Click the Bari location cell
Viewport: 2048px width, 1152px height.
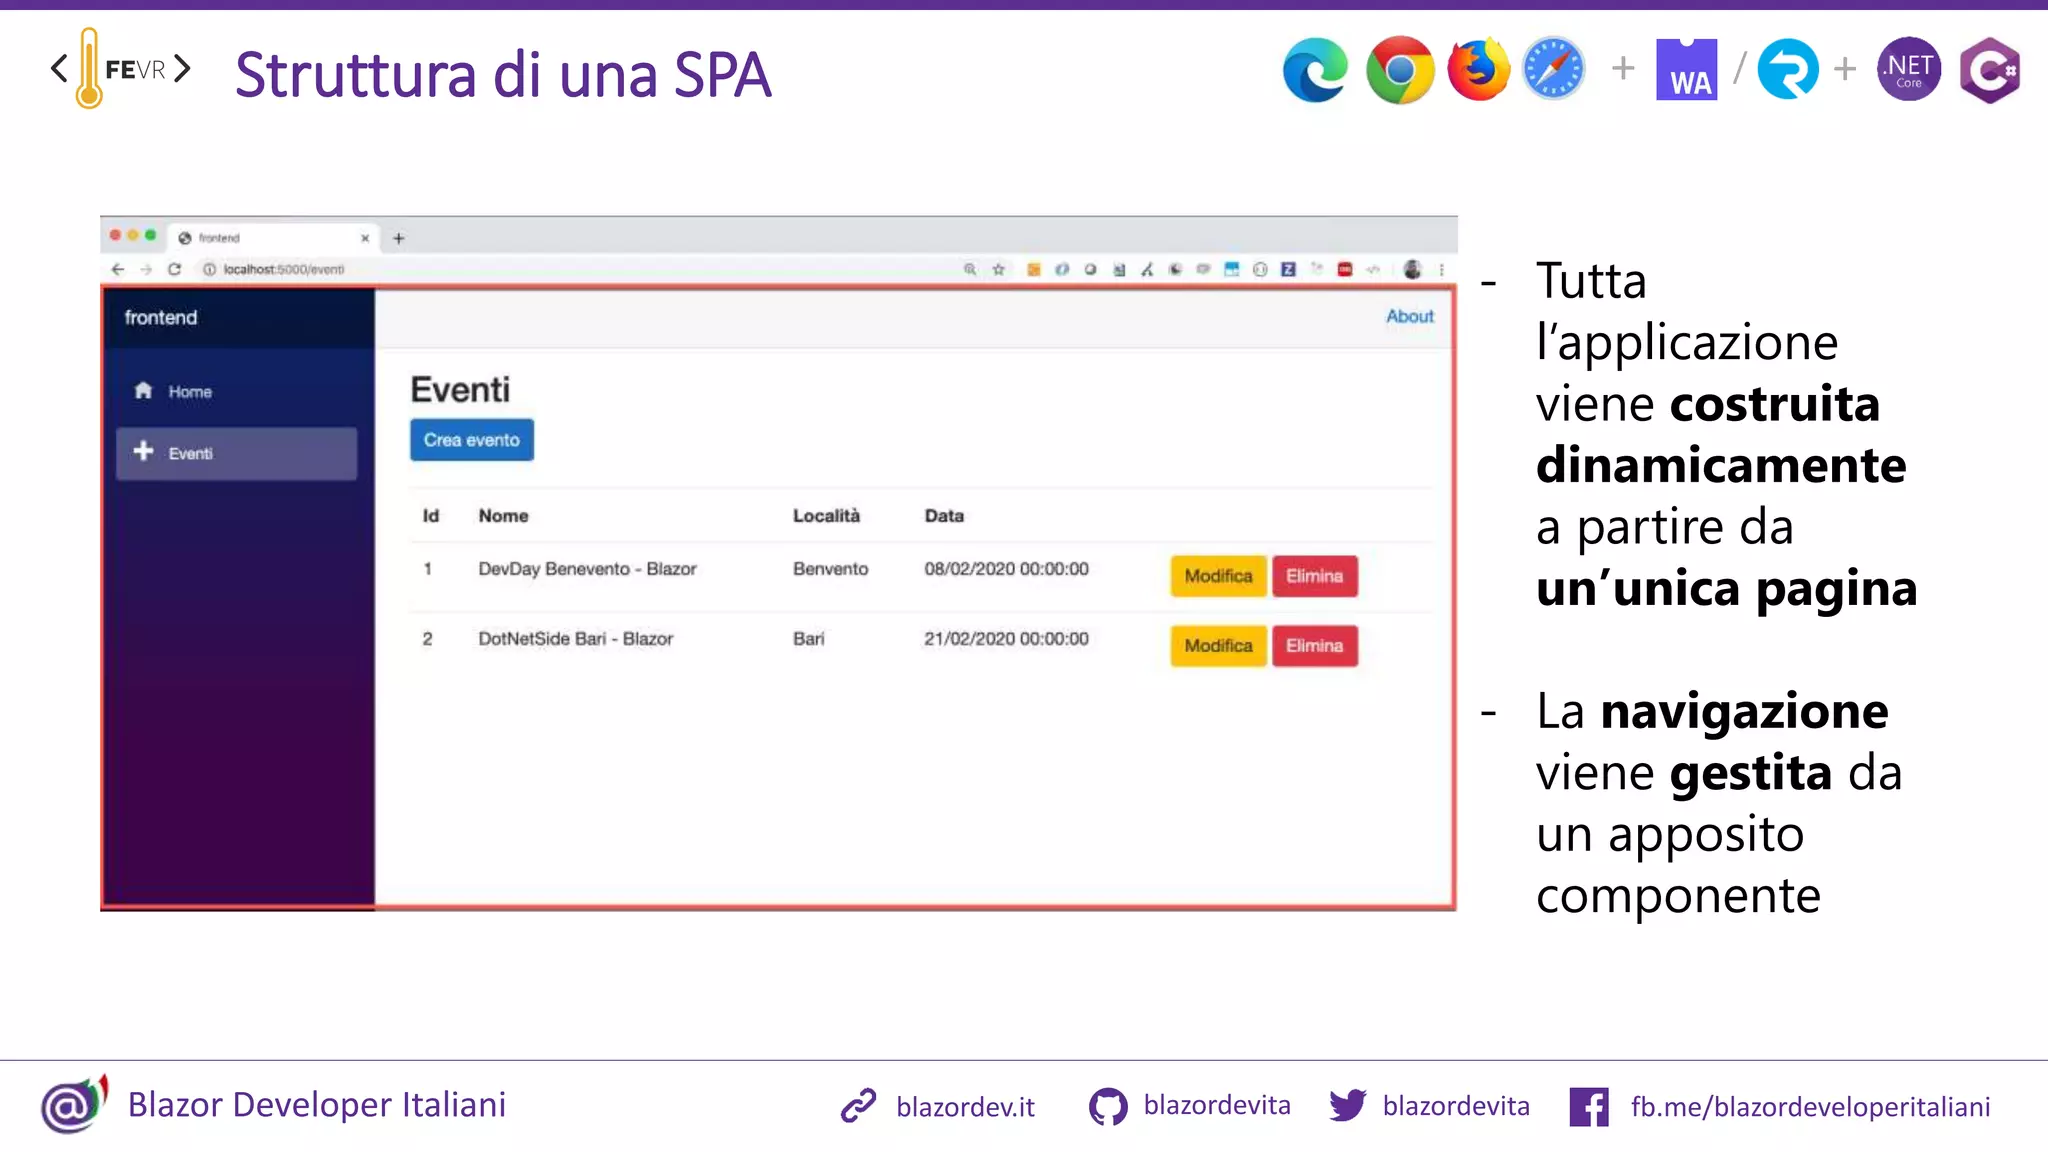coord(808,639)
